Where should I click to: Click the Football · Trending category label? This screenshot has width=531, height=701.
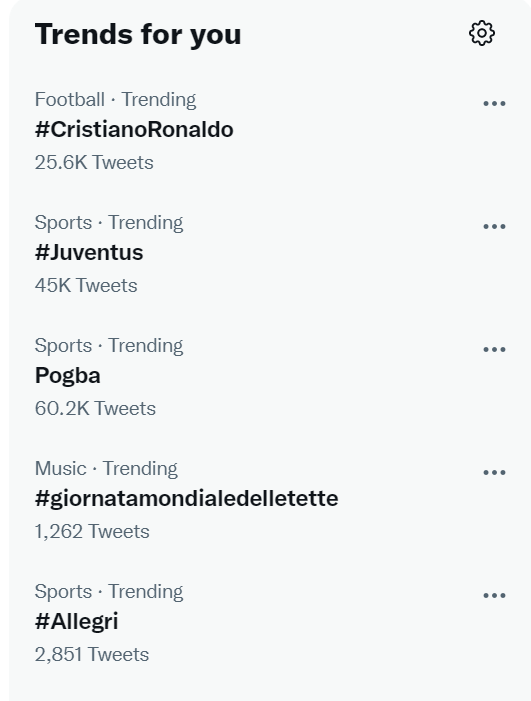pyautogui.click(x=115, y=100)
